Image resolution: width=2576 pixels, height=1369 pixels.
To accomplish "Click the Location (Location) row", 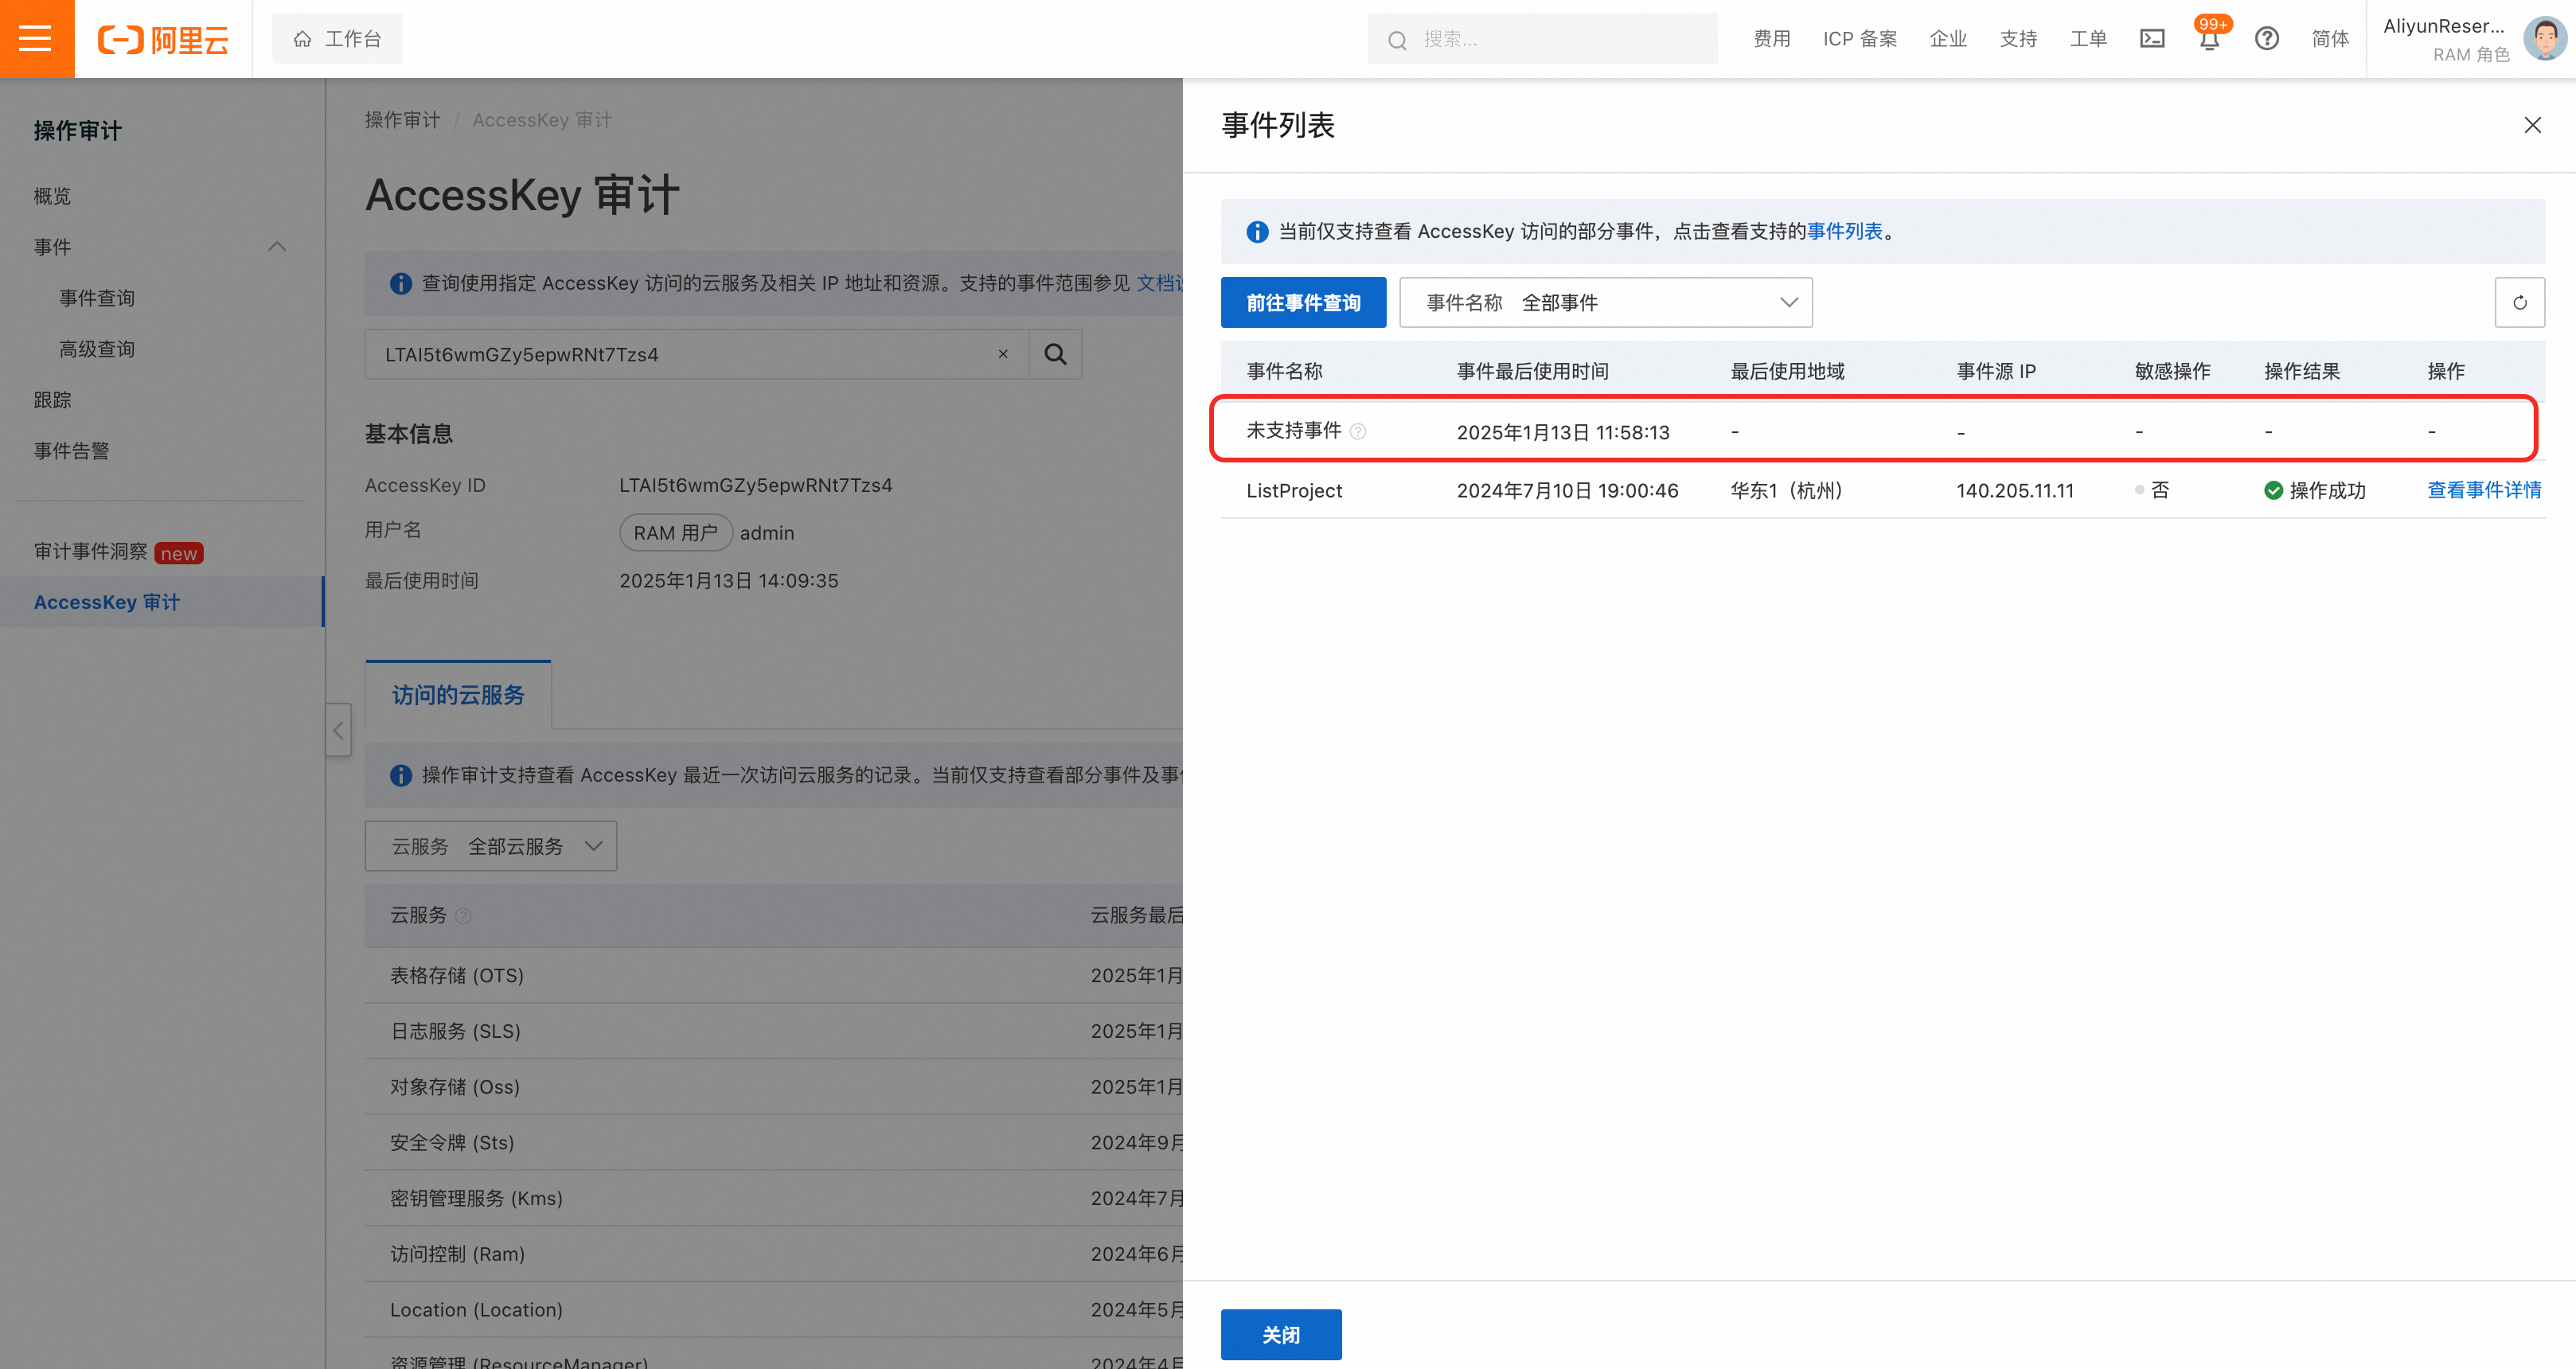I will [774, 1310].
